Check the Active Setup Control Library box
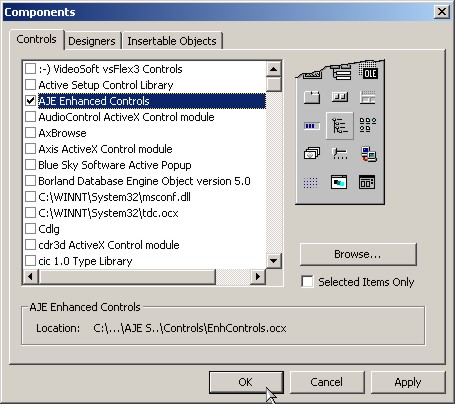The image size is (455, 404). 30,85
